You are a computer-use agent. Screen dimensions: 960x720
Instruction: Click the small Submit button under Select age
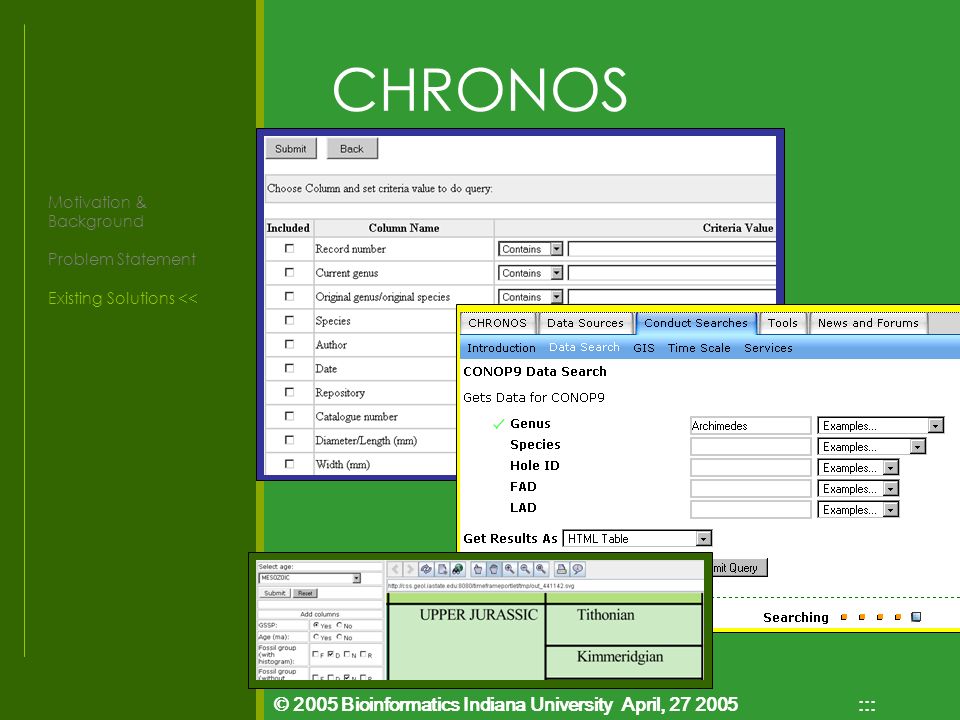[x=274, y=593]
